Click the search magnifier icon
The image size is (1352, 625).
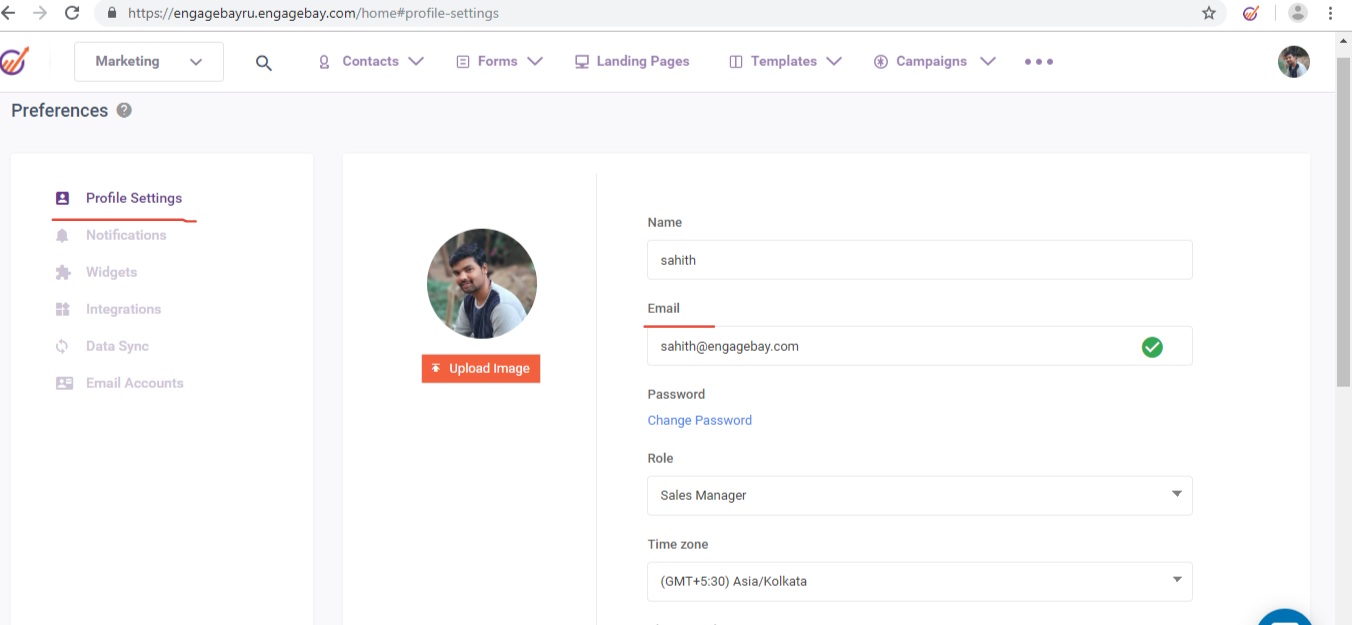tap(264, 62)
